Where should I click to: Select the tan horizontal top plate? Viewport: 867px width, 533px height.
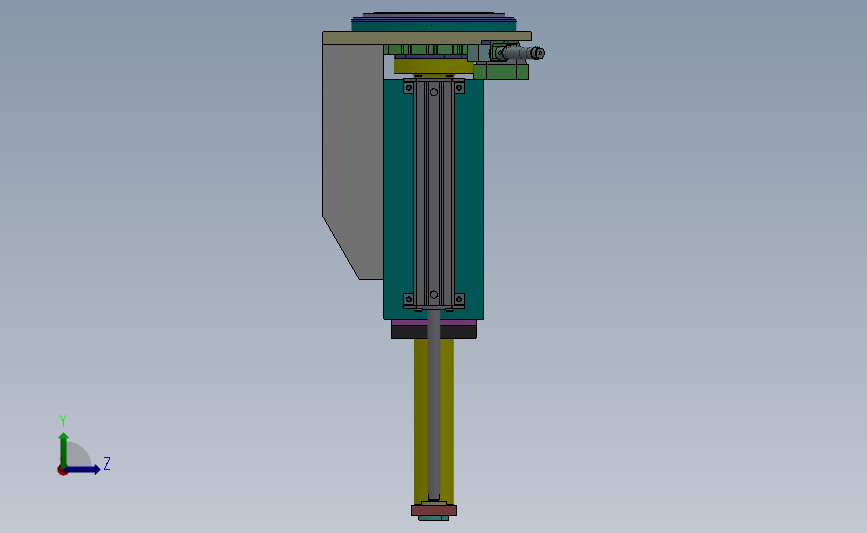[426, 38]
